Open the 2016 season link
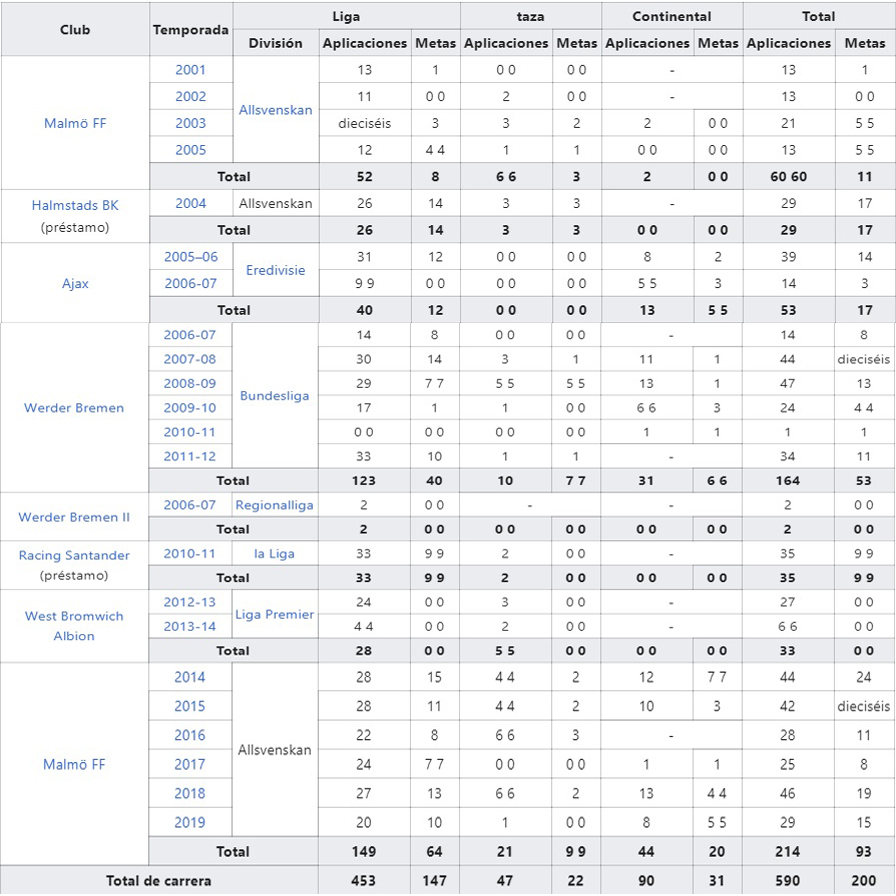The image size is (896, 896). pos(190,735)
